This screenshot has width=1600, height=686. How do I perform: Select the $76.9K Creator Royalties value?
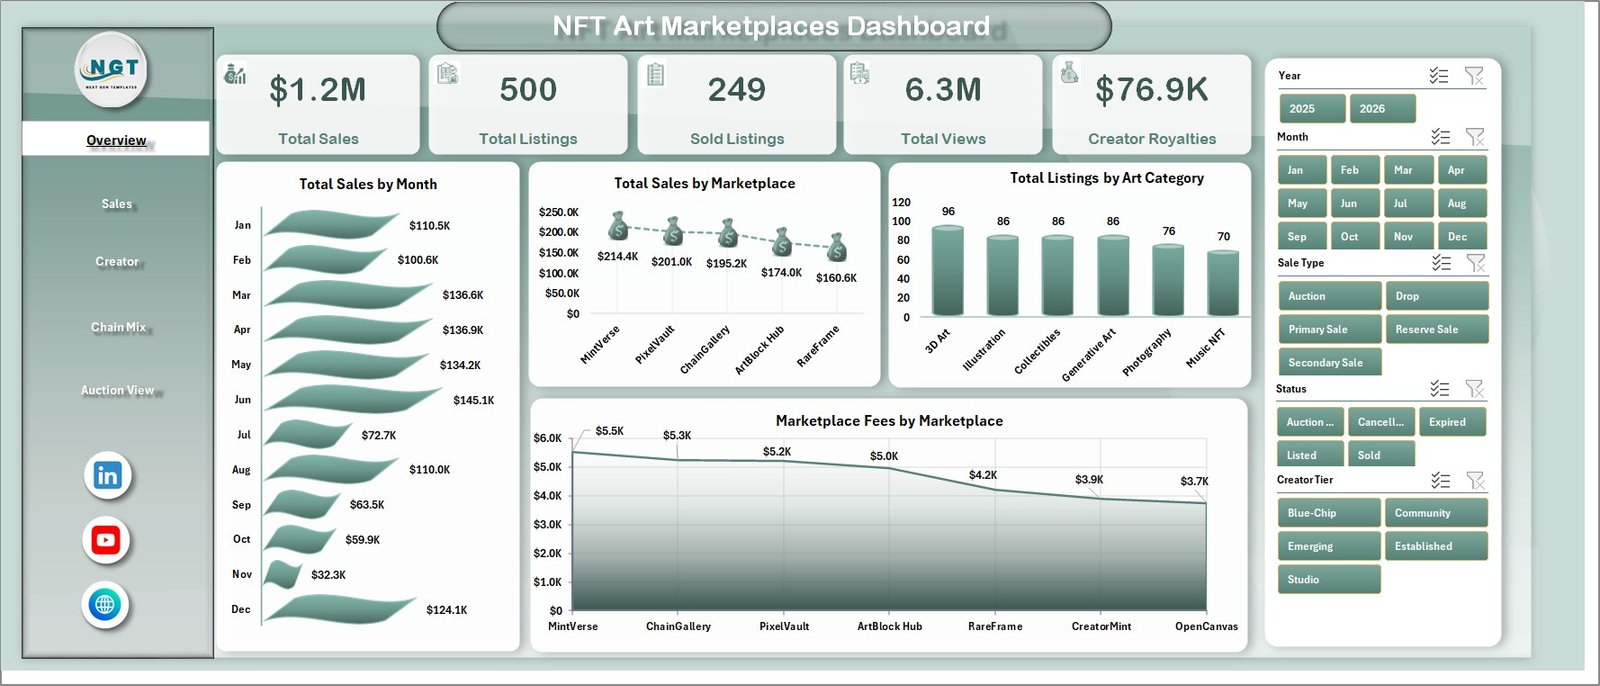1152,90
